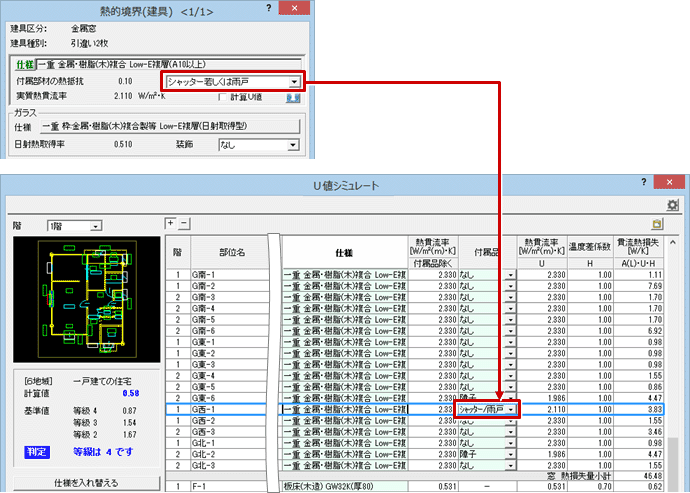690x493 pixels.
Task: Click the 階 column header in the table
Action: click(177, 252)
